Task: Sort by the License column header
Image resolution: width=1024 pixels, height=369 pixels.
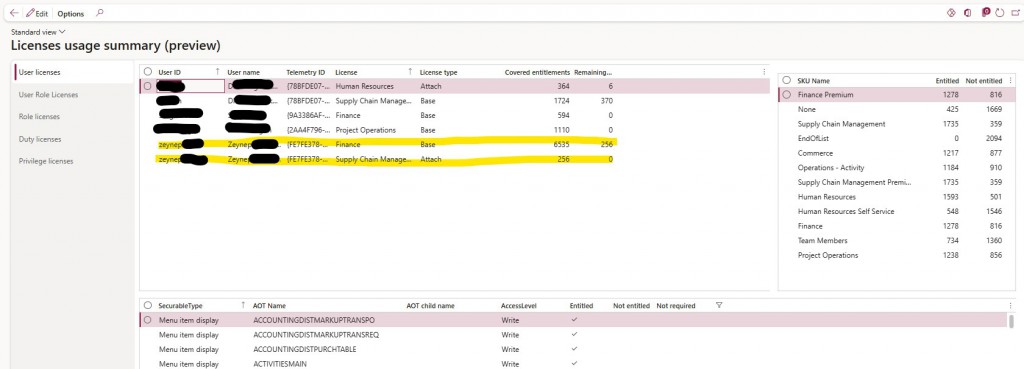Action: (x=346, y=72)
